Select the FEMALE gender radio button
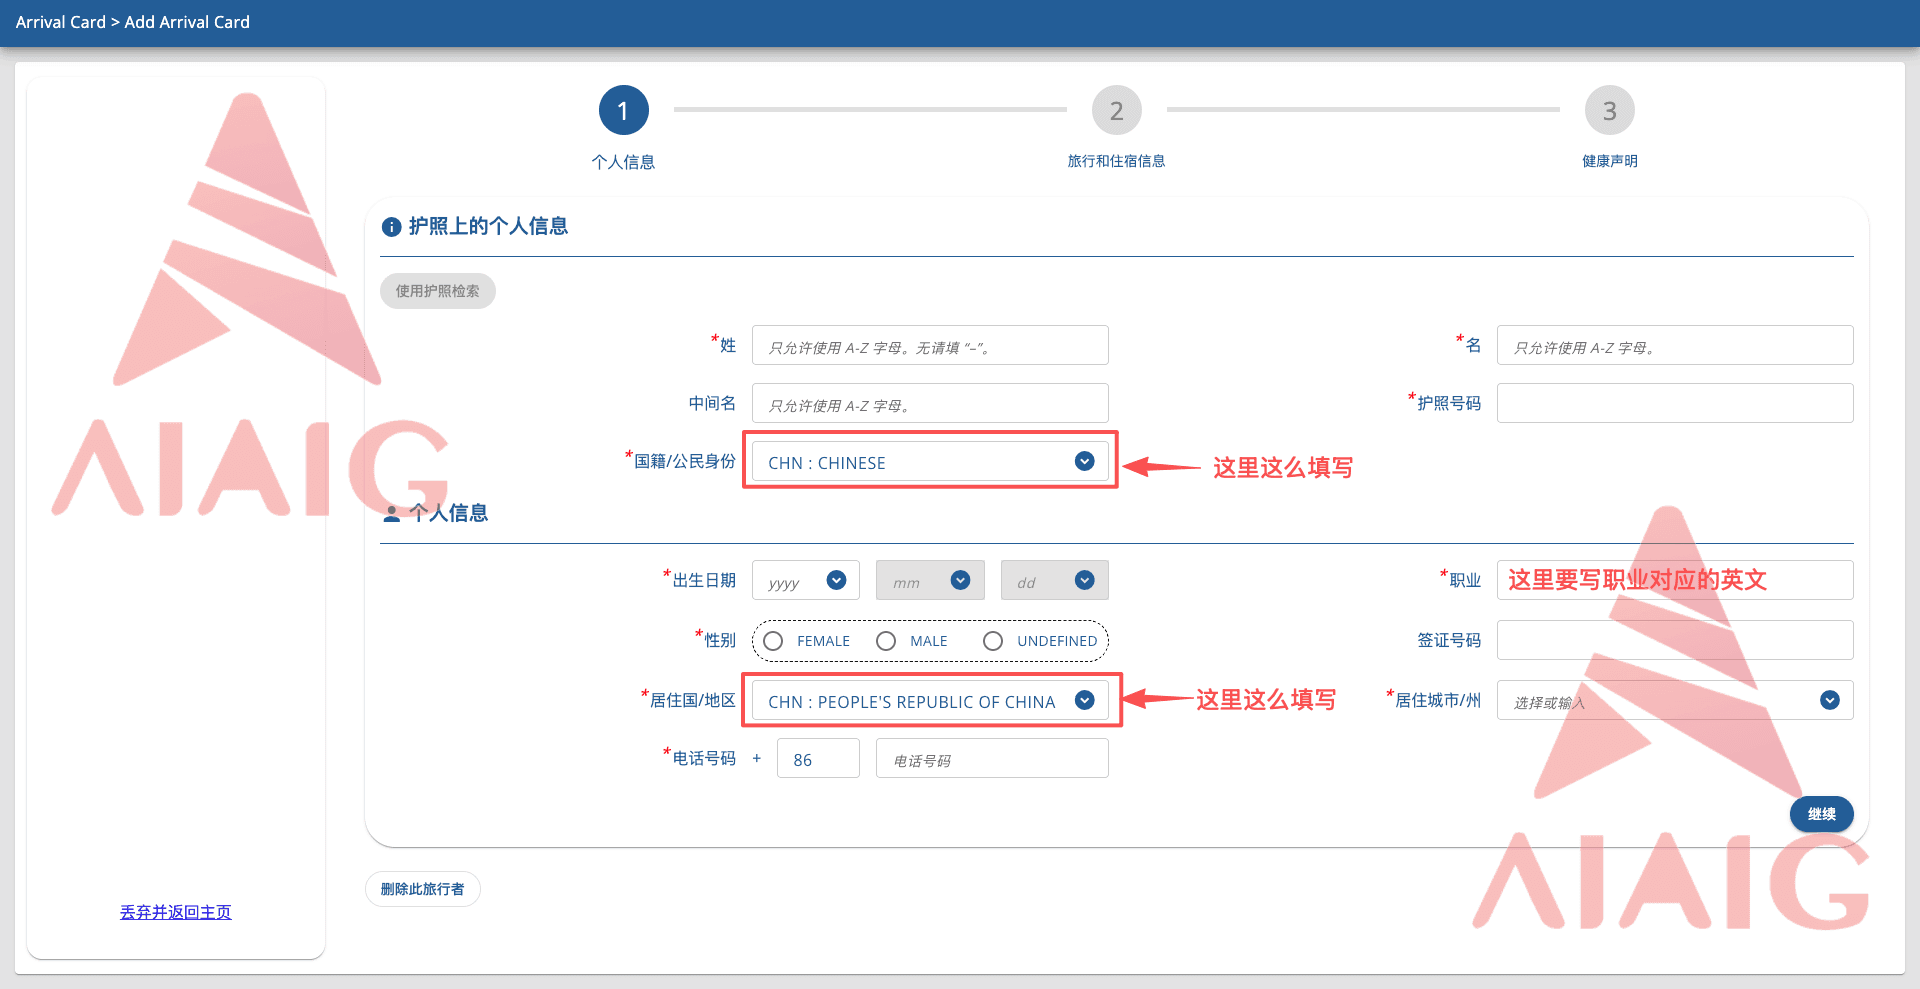 pos(773,641)
